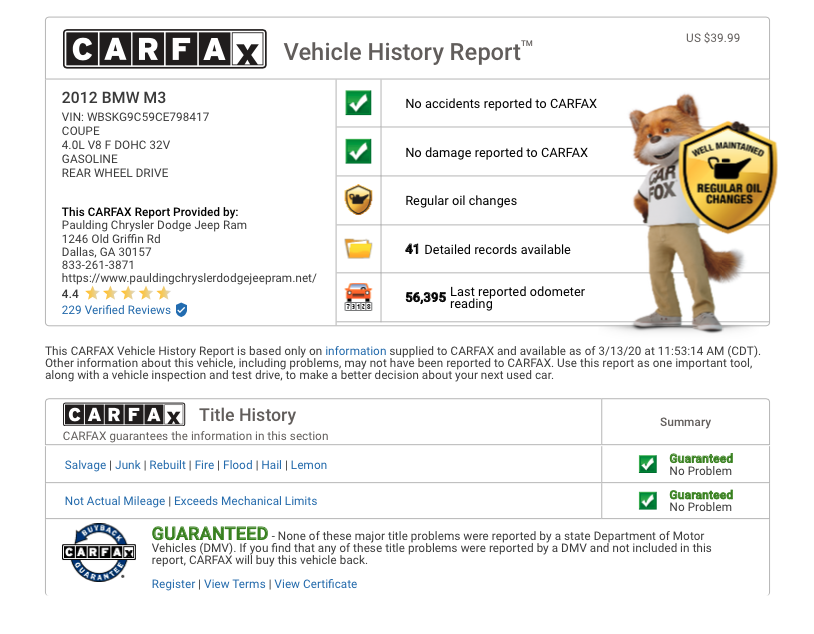This screenshot has width=814, height=634.
Task: Click the 4.0L V8 F DOHC 32V engine text
Action: coord(116,145)
